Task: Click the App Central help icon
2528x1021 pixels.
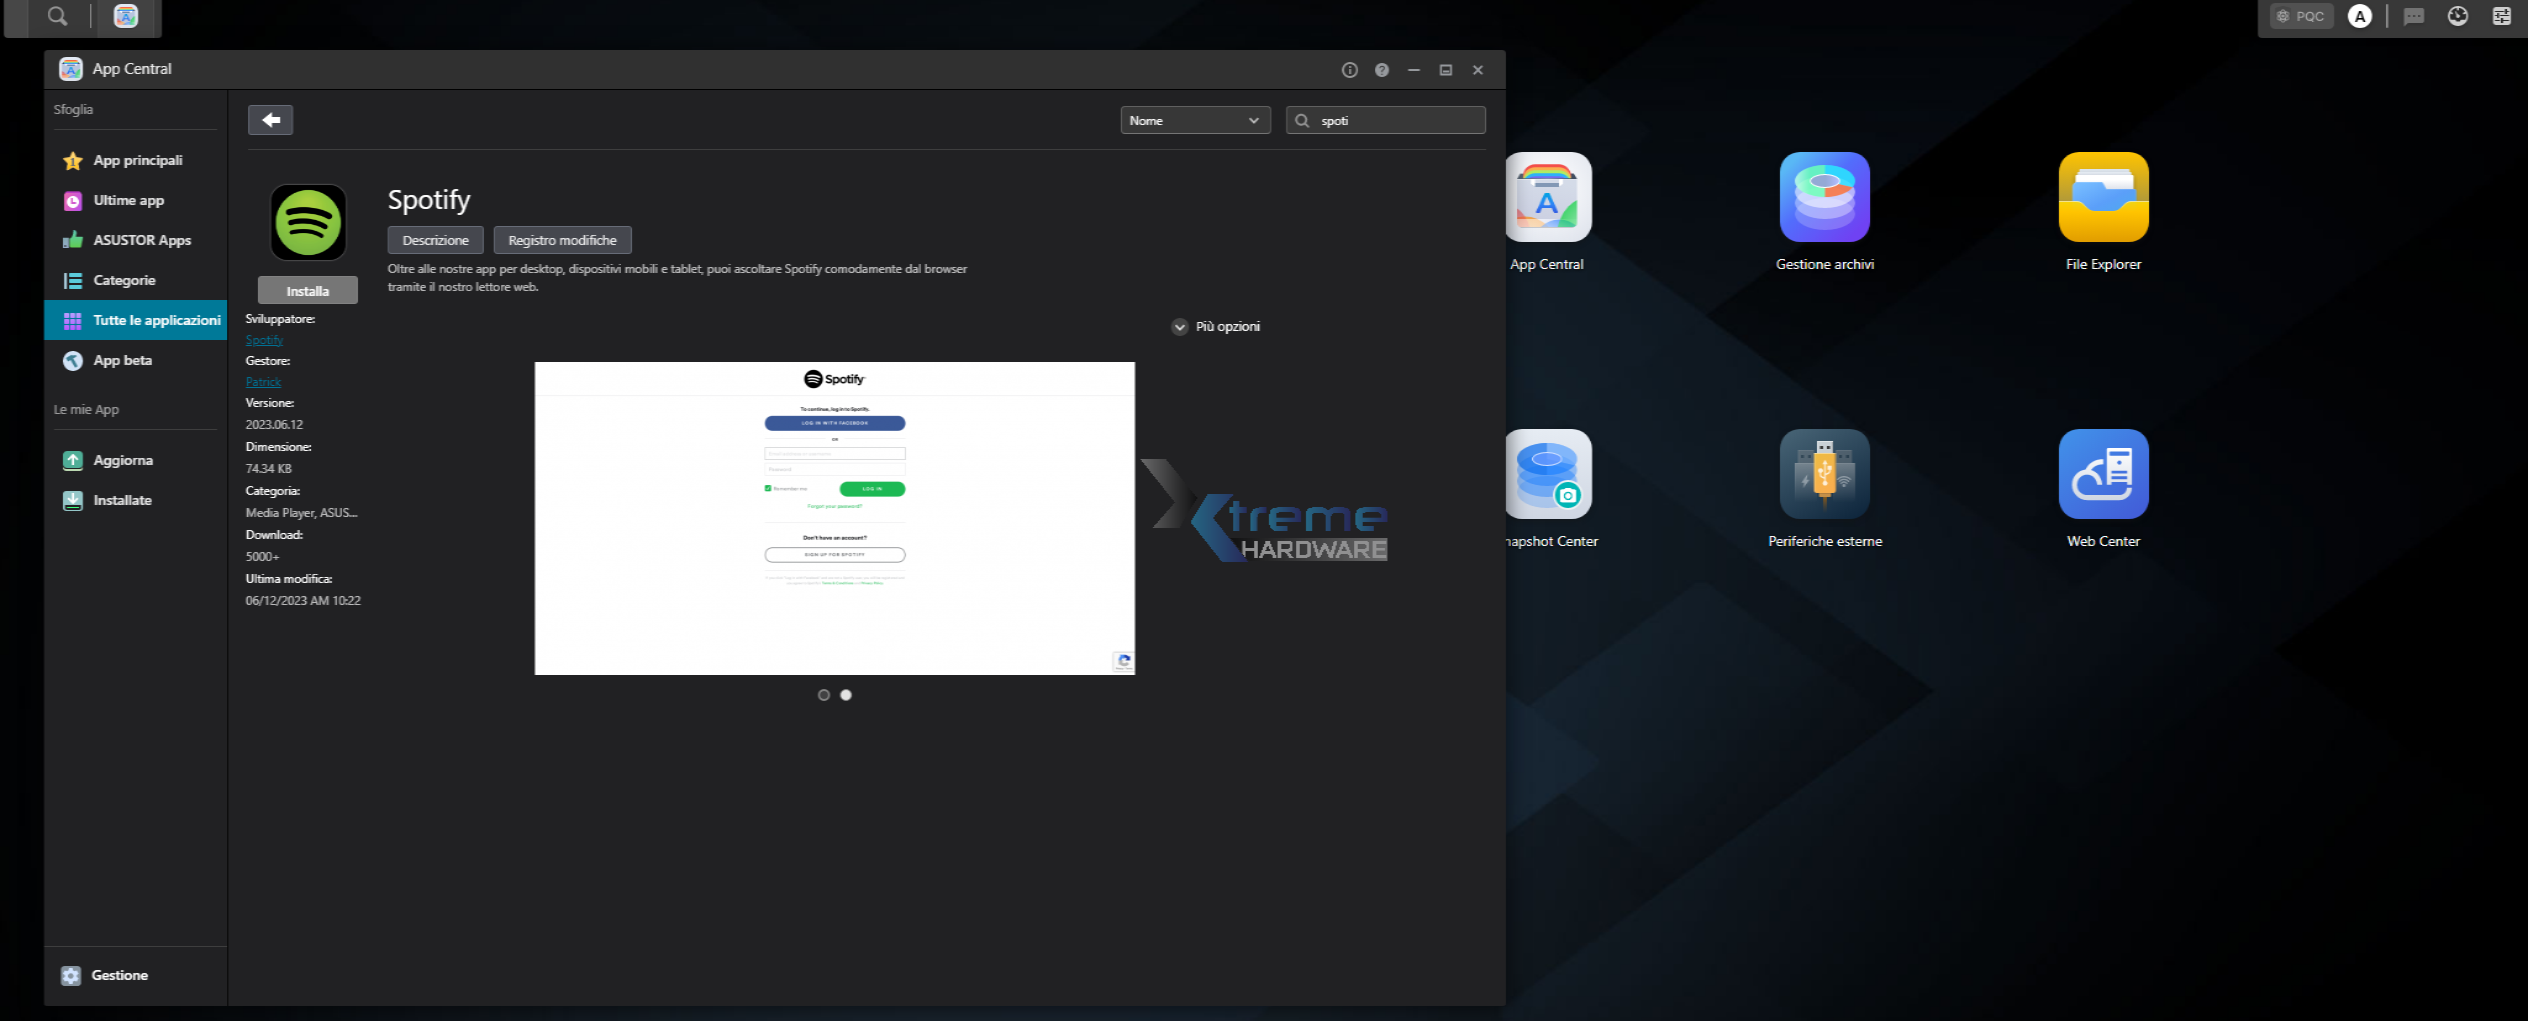Action: pos(1382,70)
